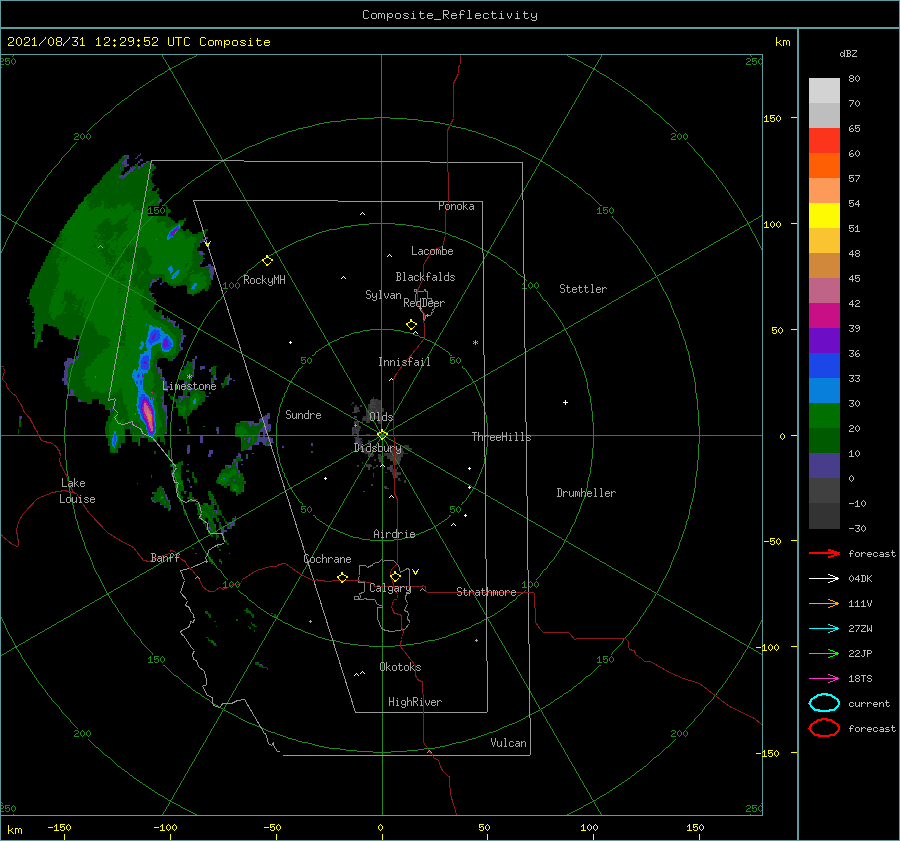Pick the bright green 30-20 dBZ swatch
The image size is (900, 841).
pos(824,416)
